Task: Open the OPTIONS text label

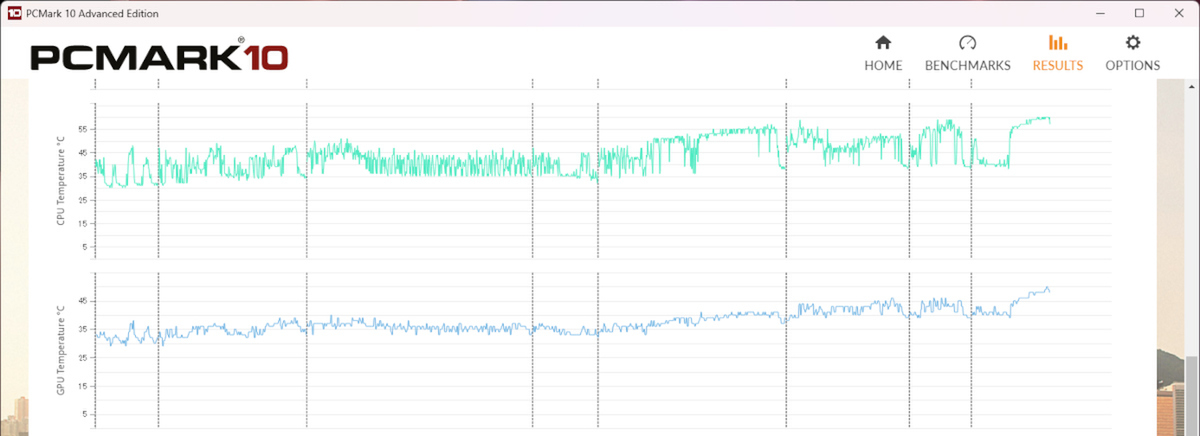Action: coord(1132,66)
